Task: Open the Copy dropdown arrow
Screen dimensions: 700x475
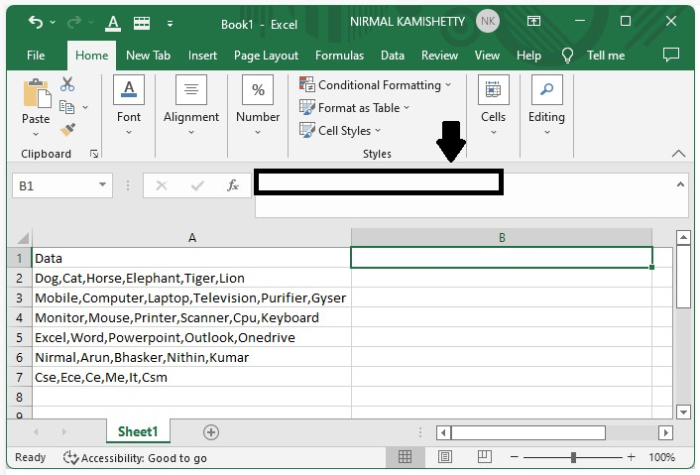Action: pyautogui.click(x=85, y=107)
